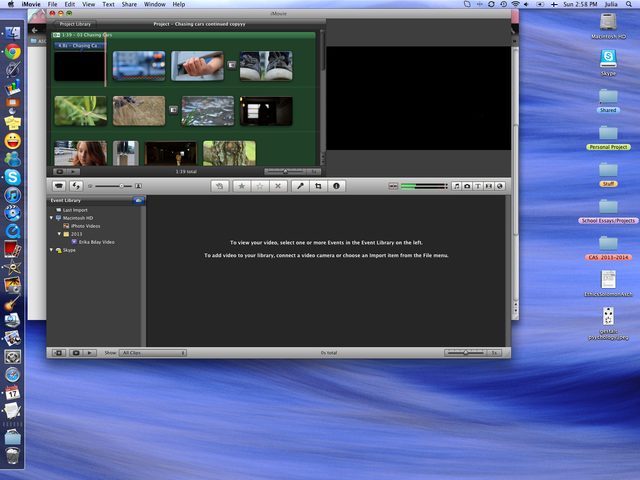This screenshot has height=480, width=640.
Task: Toggle show or hide Event Library list
Action: 58,353
